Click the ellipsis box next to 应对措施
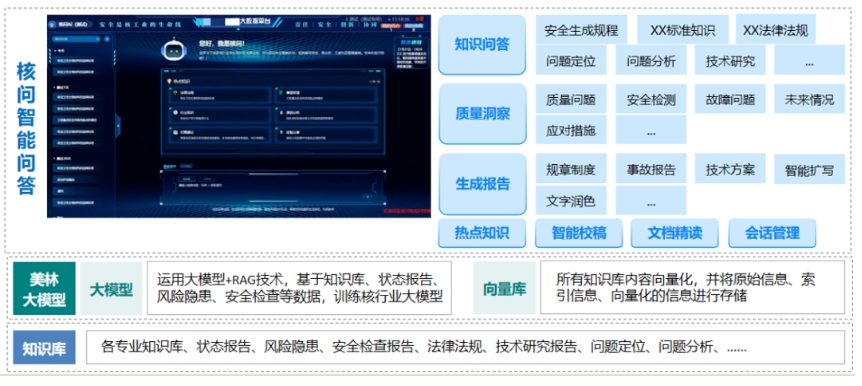Image resolution: width=862 pixels, height=386 pixels. coord(651,130)
